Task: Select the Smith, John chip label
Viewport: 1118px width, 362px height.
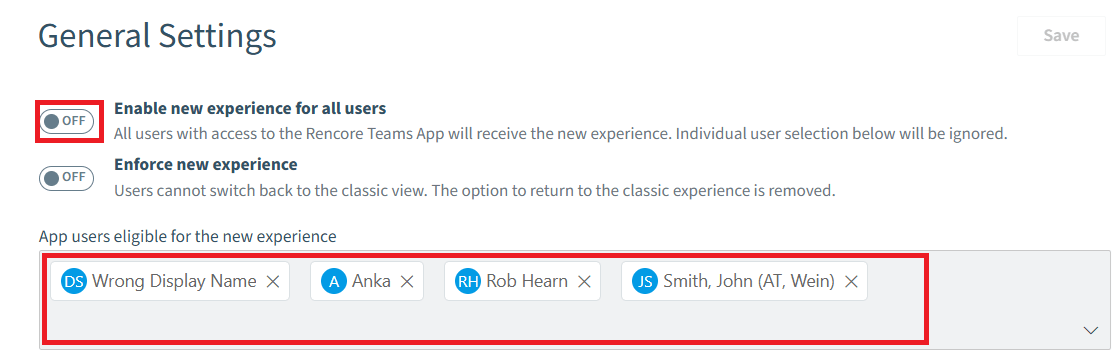Action: [x=749, y=281]
